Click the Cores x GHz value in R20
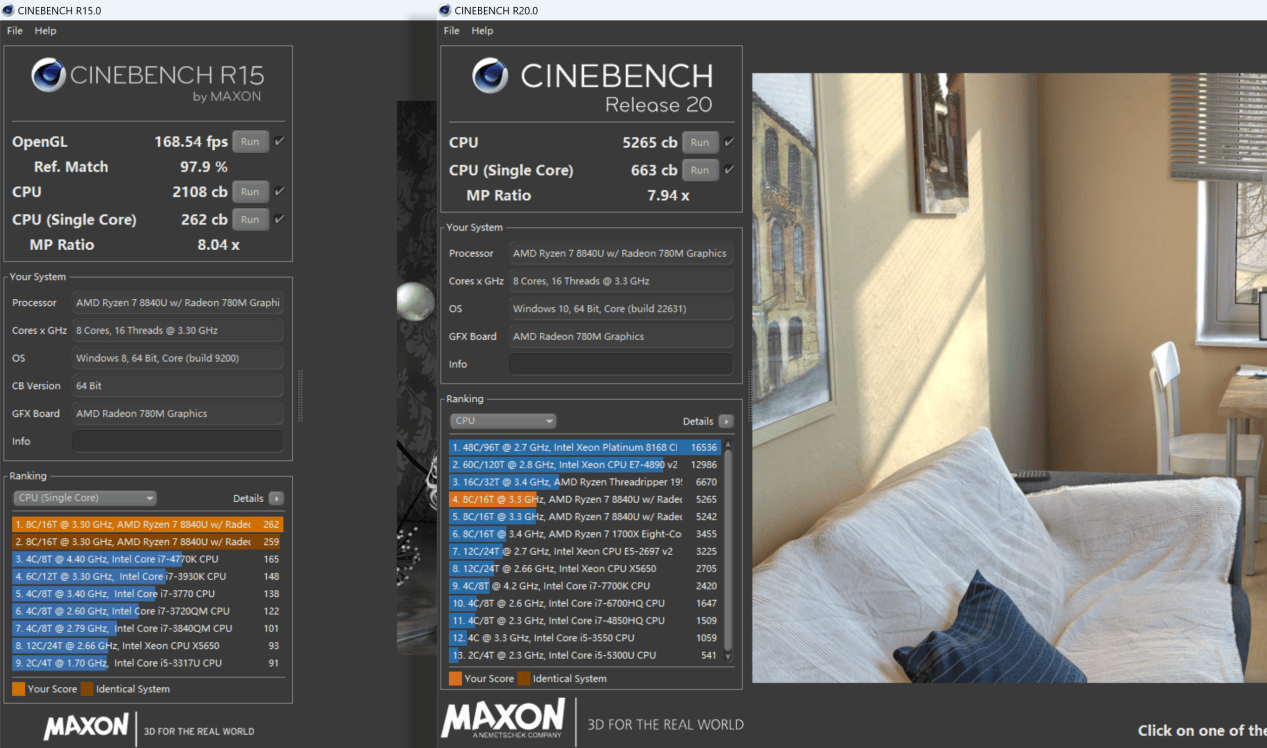 pyautogui.click(x=621, y=281)
